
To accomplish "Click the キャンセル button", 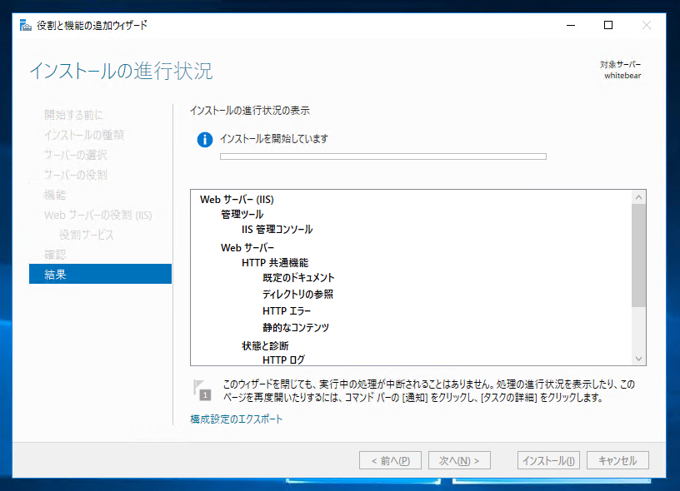I will click(x=618, y=460).
